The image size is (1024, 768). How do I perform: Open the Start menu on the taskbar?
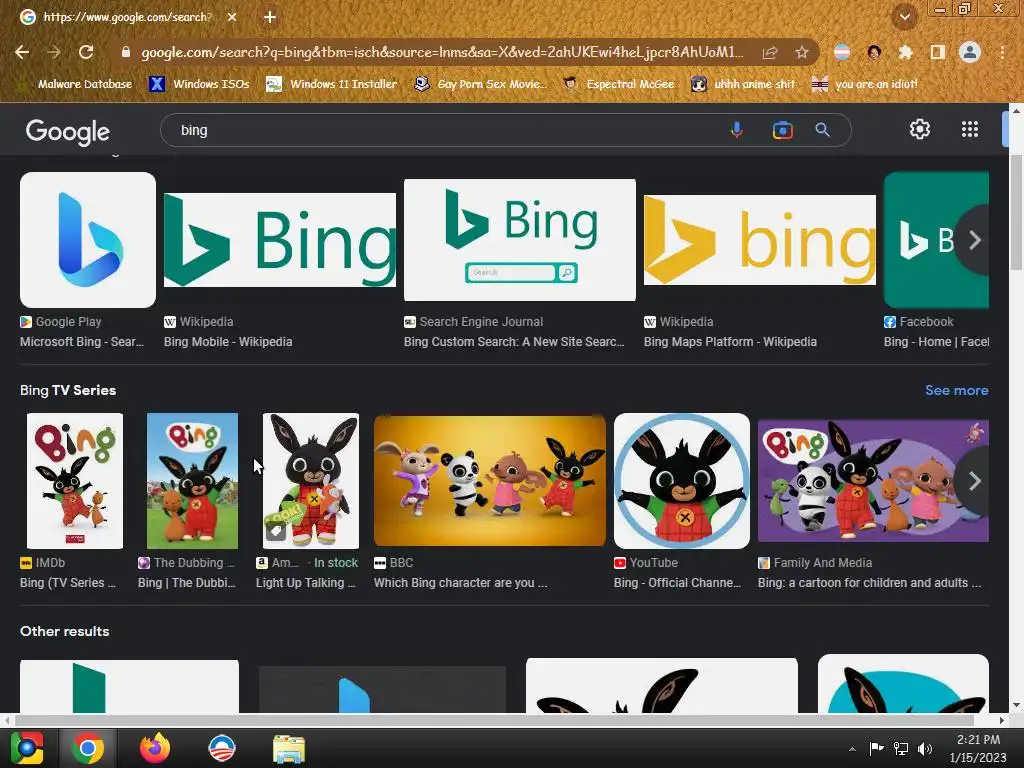(x=27, y=748)
